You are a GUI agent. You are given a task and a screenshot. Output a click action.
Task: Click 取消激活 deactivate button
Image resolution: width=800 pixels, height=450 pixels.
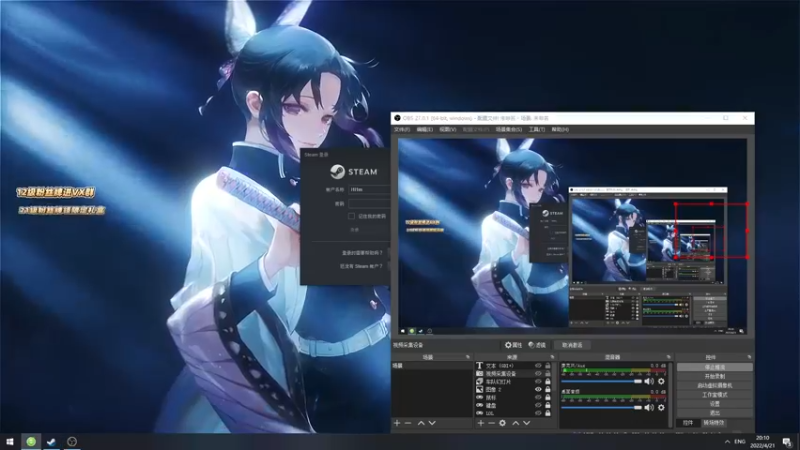(572, 345)
